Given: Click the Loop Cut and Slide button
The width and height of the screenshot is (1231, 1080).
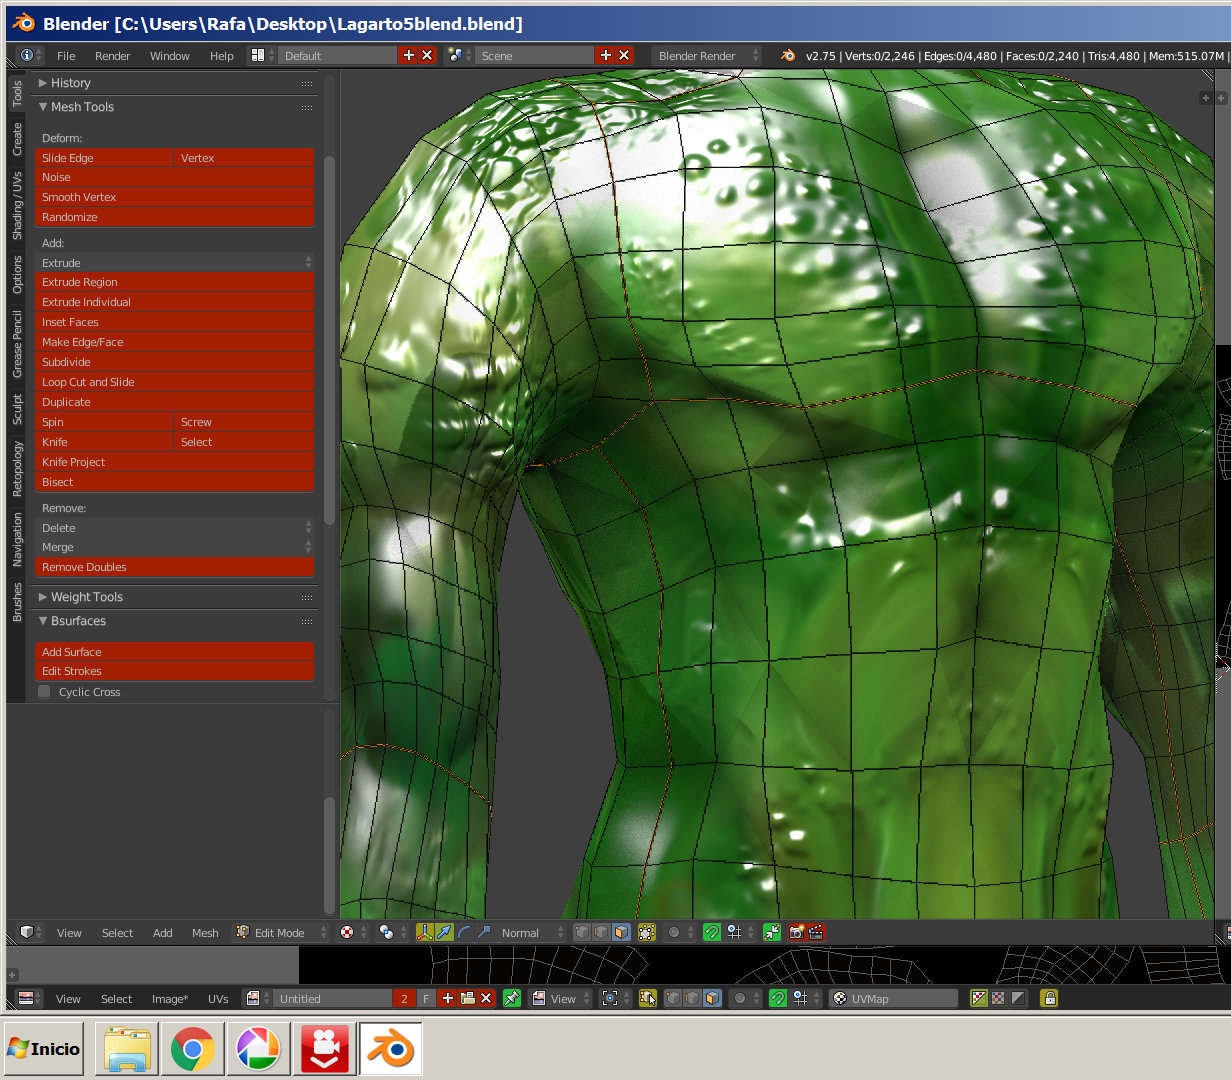Looking at the screenshot, I should (x=175, y=382).
